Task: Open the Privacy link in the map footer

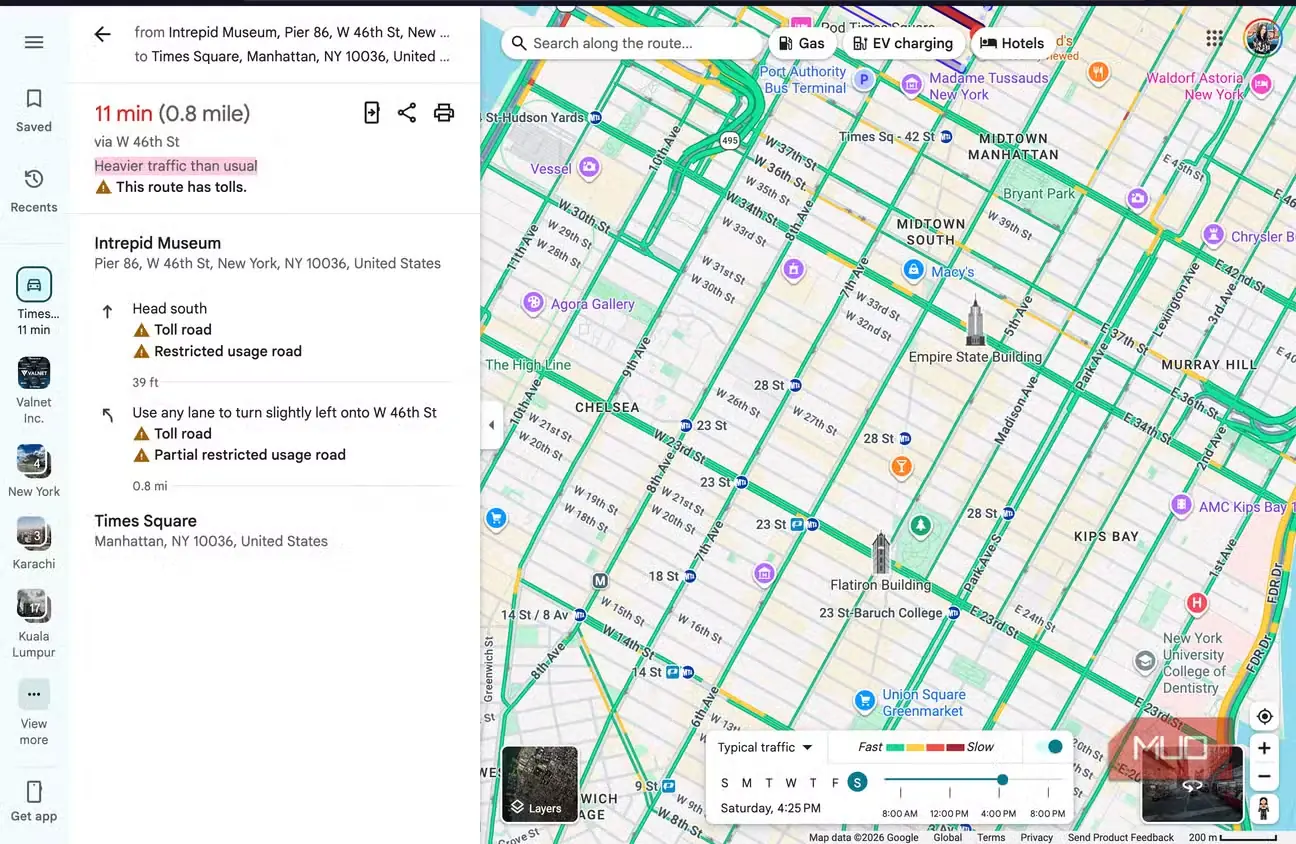Action: [1036, 838]
